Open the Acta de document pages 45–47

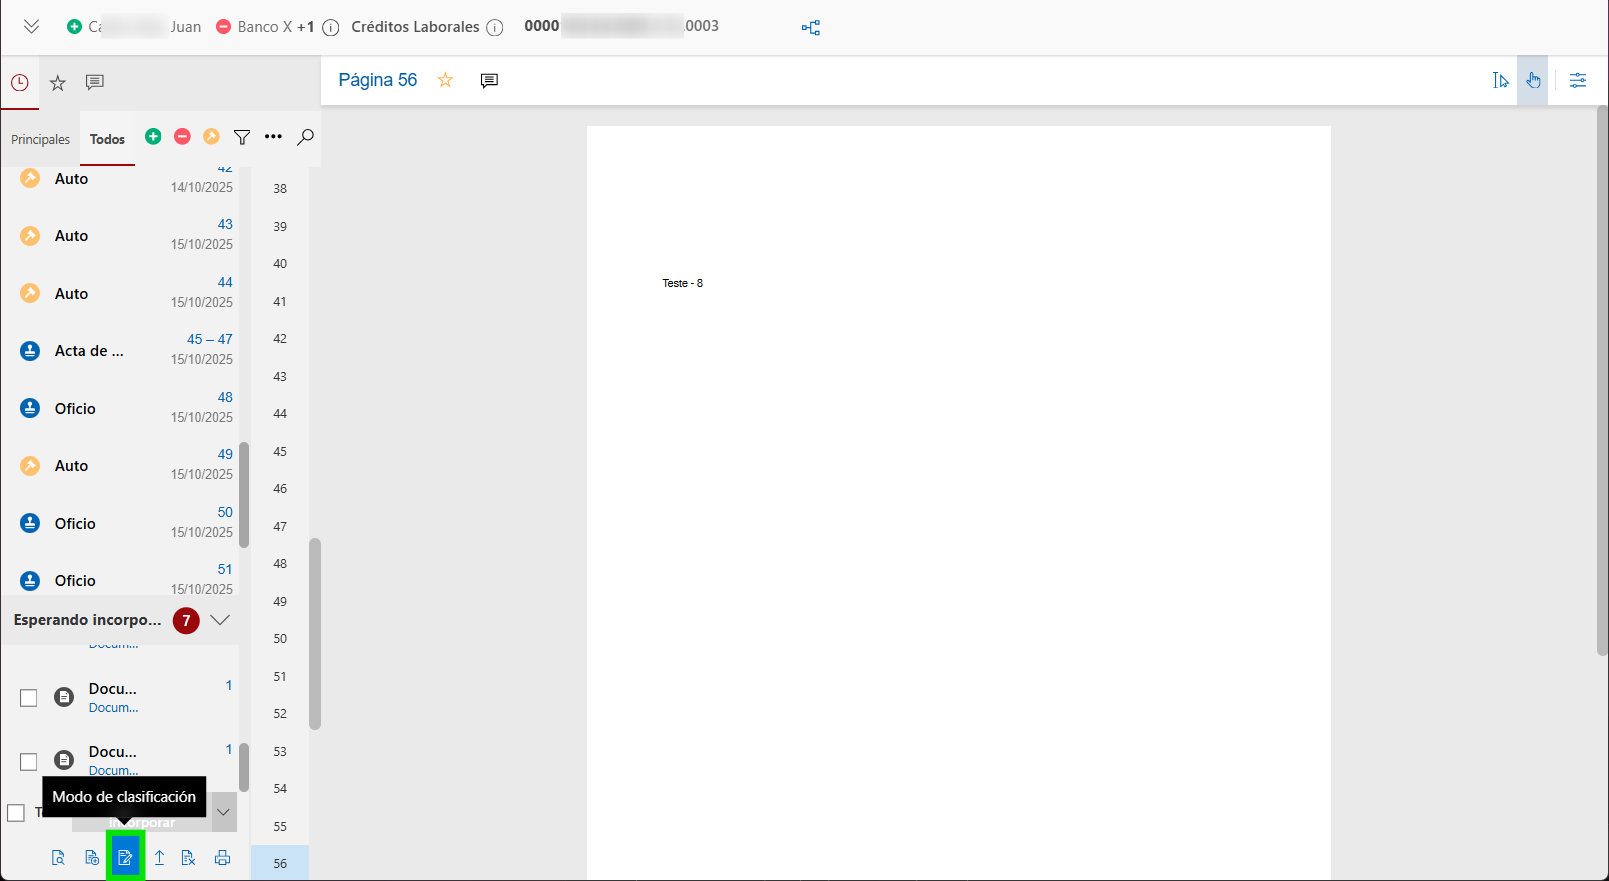pos(89,351)
